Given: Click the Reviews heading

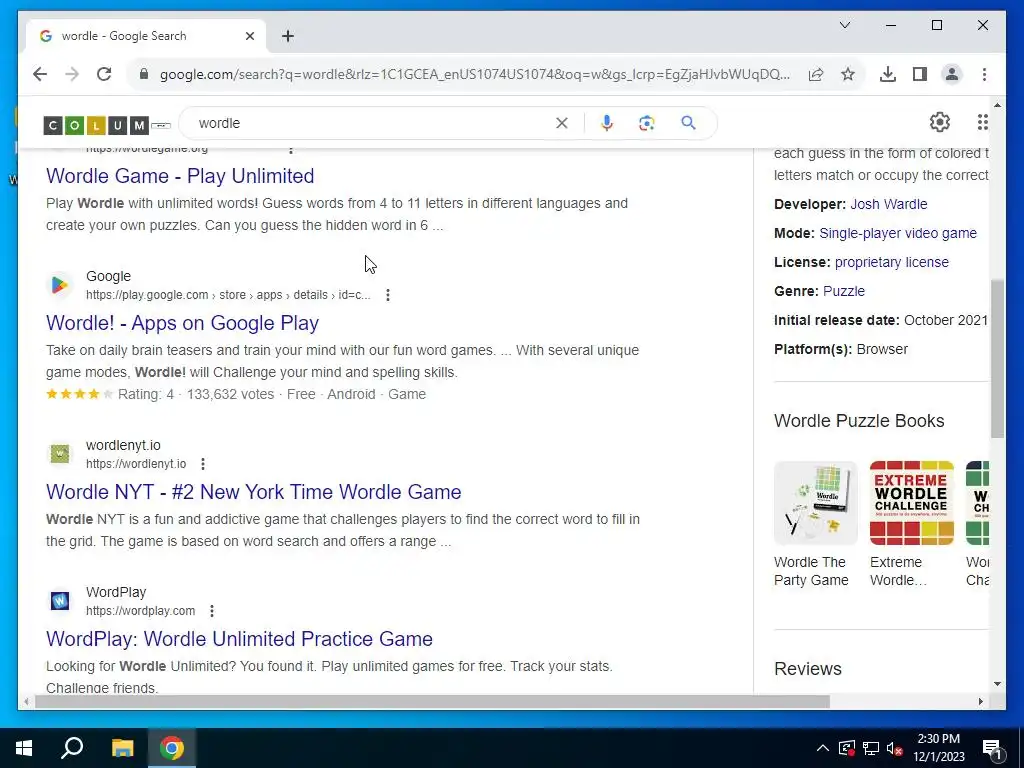Looking at the screenshot, I should coord(808,669).
